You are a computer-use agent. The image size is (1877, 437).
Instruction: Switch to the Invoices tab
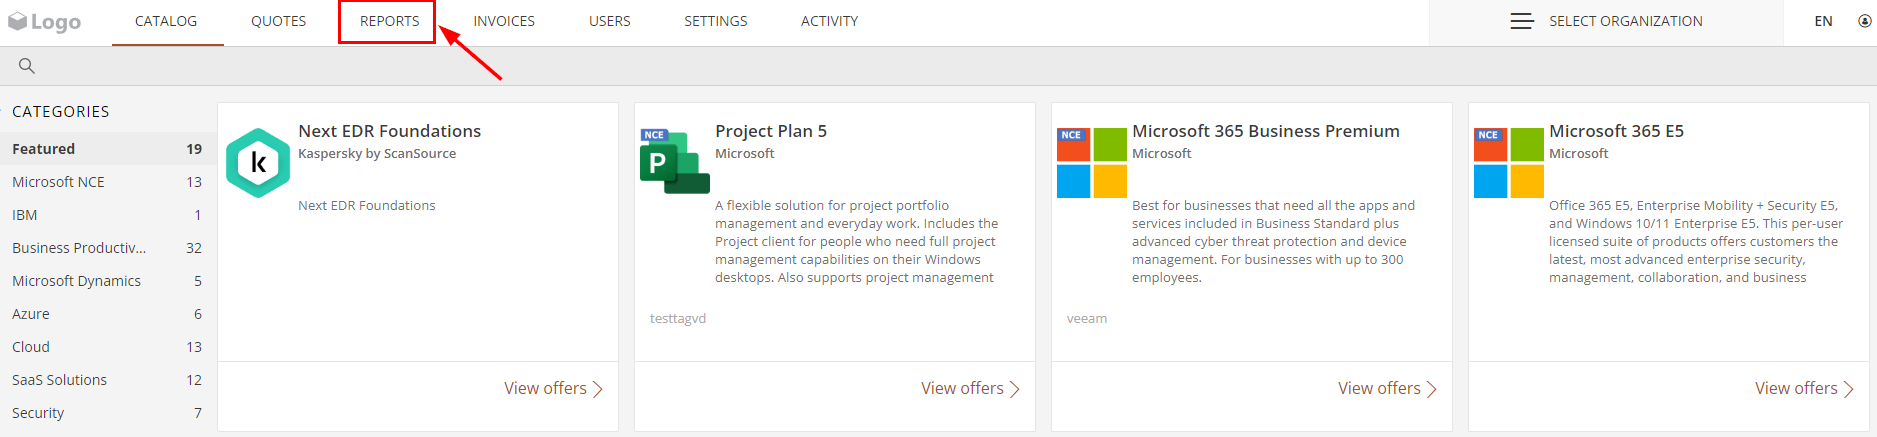(x=504, y=21)
